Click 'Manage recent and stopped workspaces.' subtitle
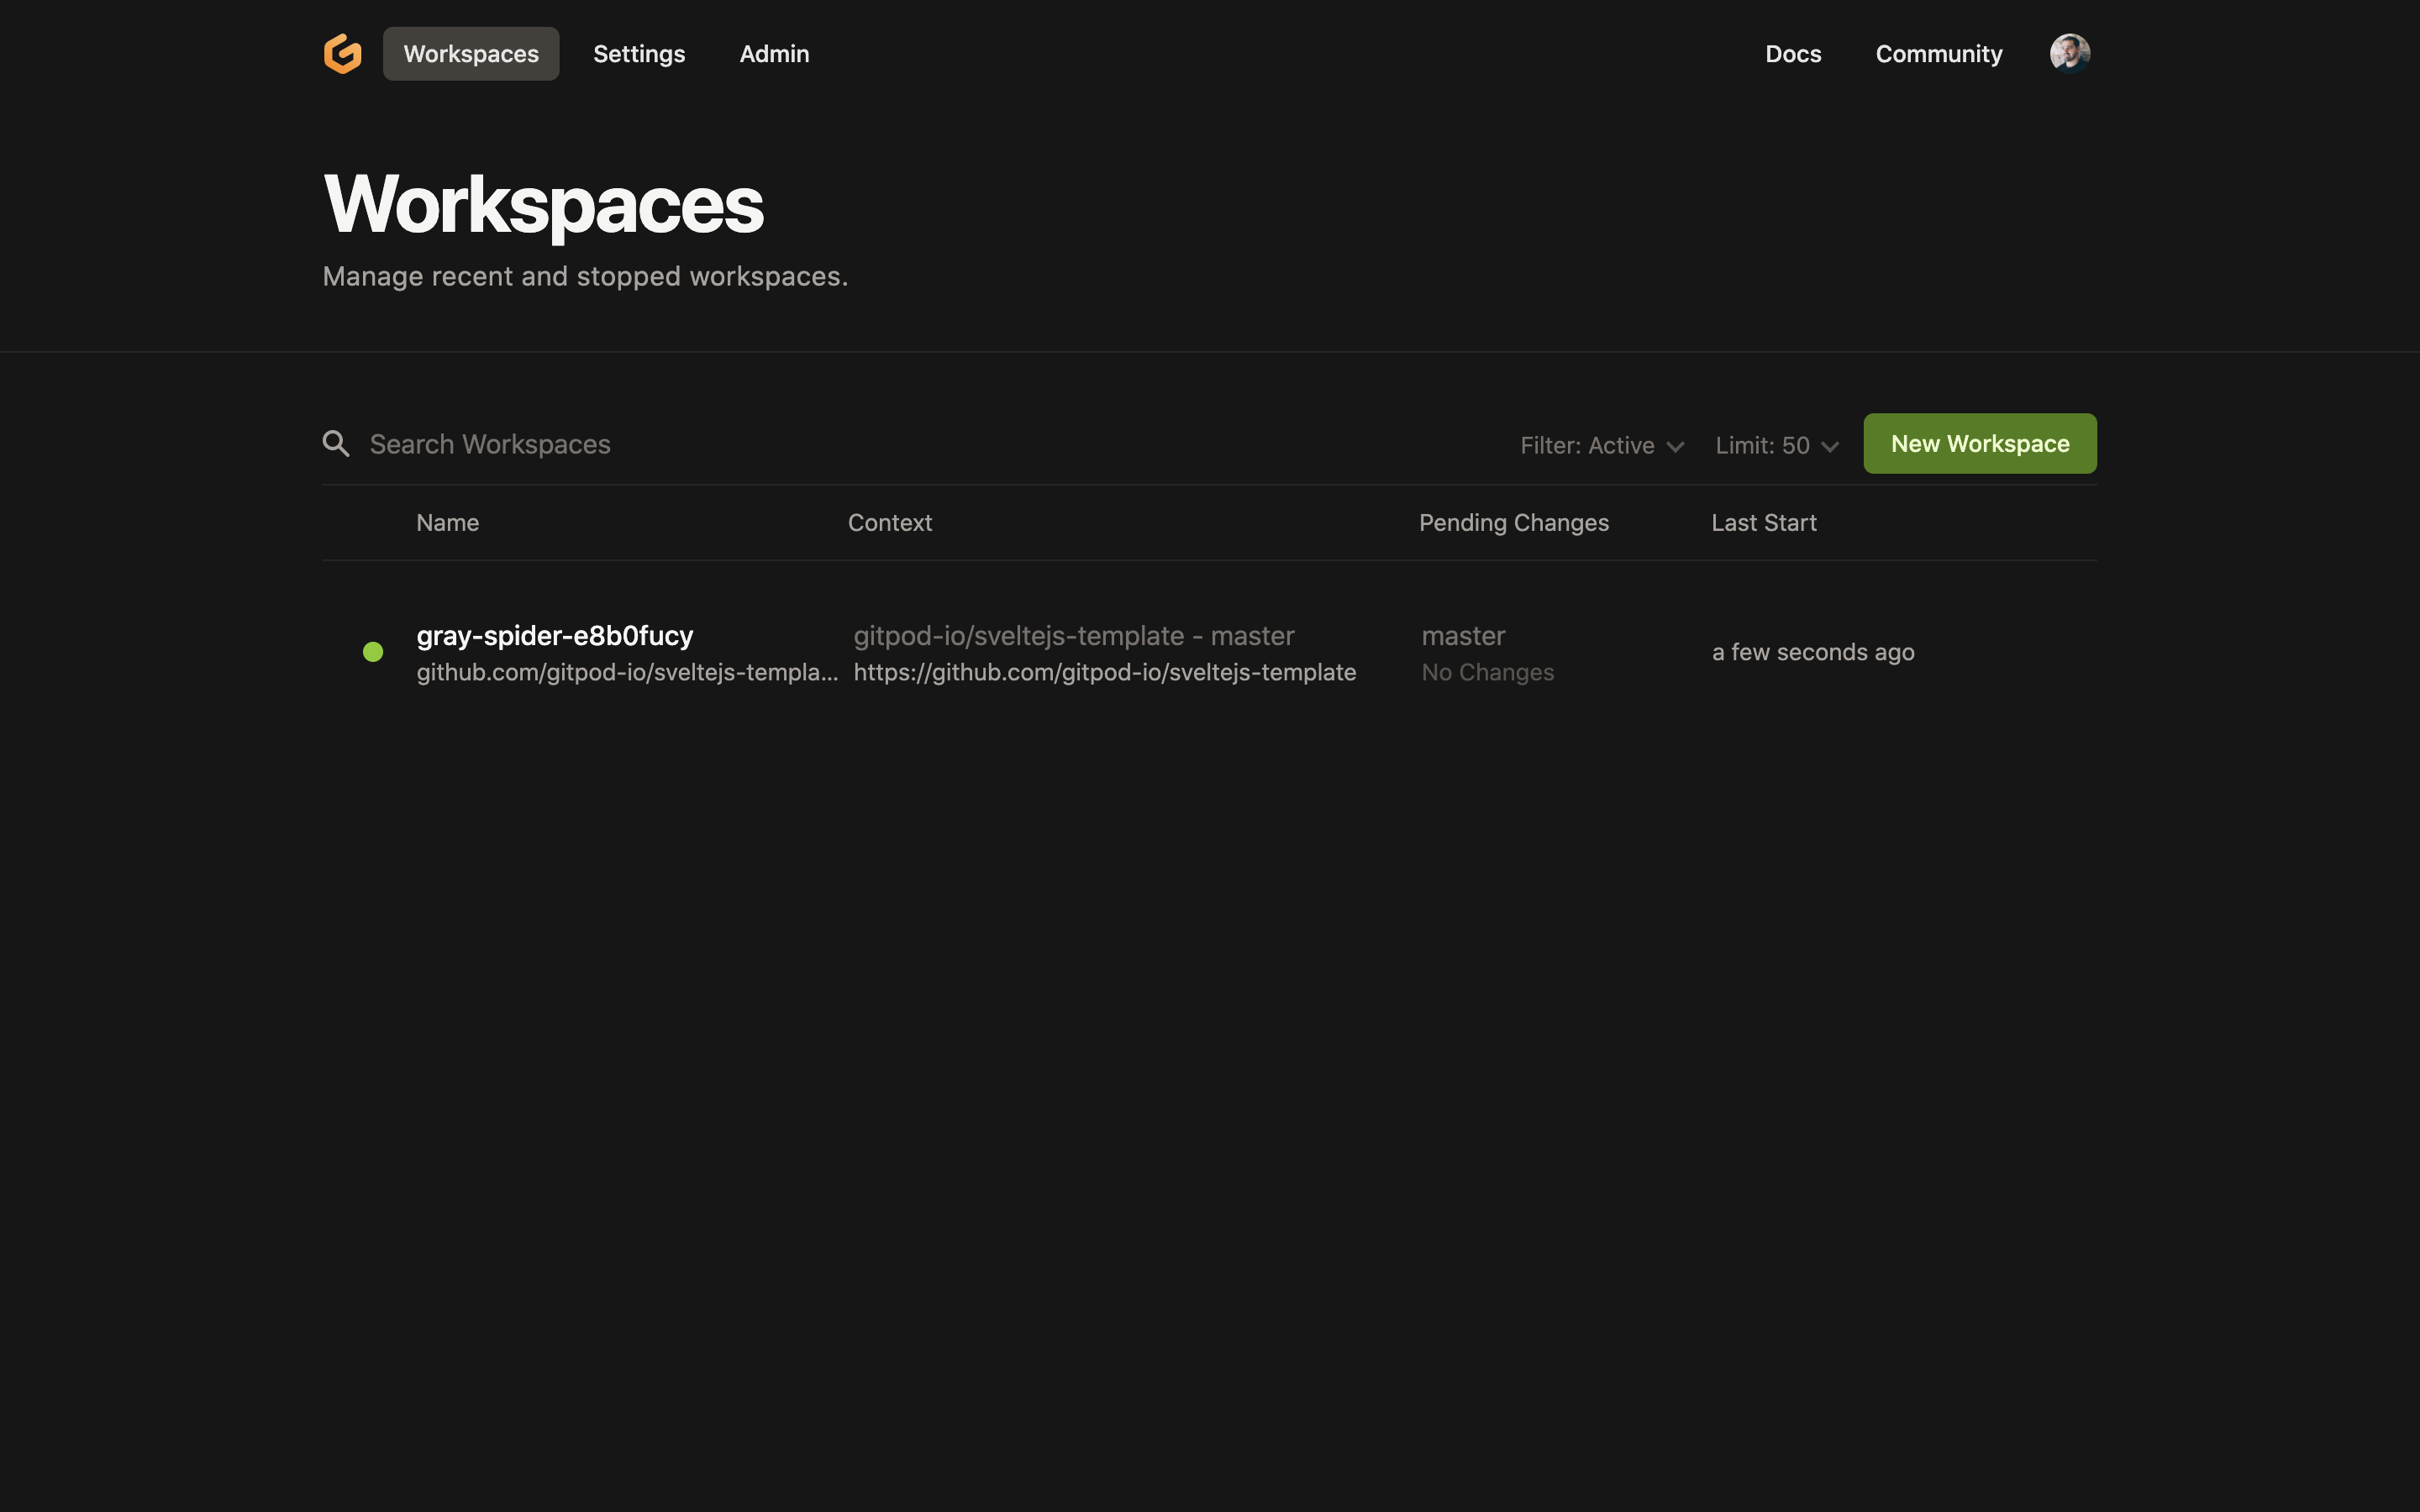The image size is (2420, 1512). point(585,277)
